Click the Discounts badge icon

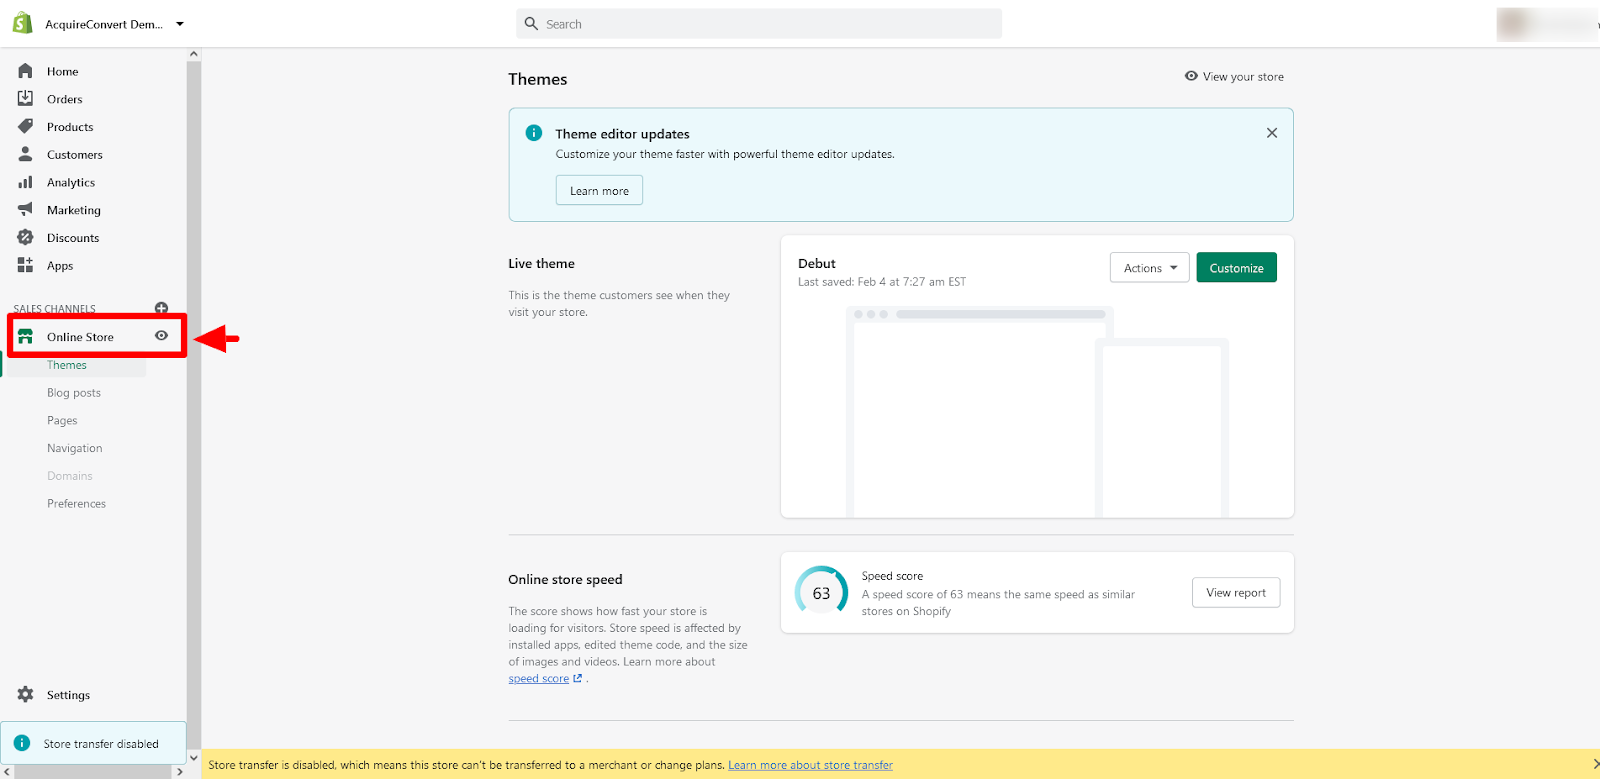click(26, 238)
